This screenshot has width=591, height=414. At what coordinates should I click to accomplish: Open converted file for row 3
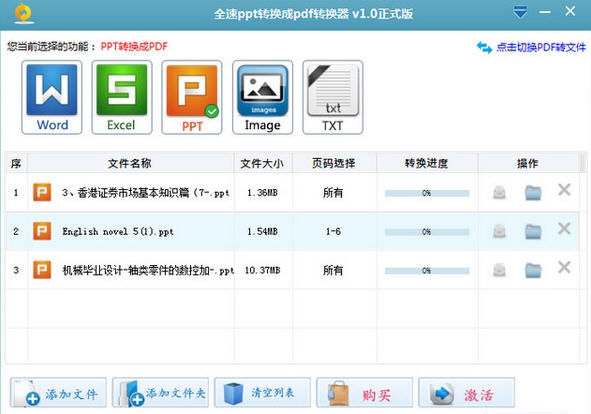point(499,270)
